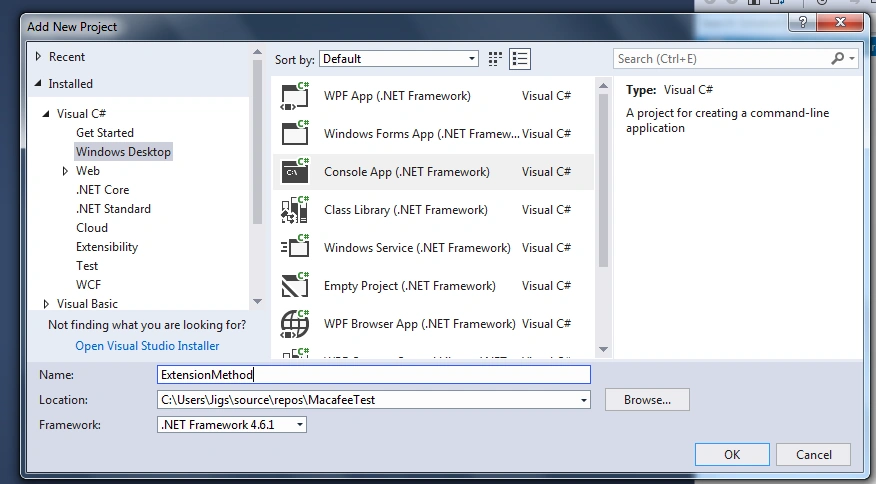The width and height of the screenshot is (876, 484).
Task: Select Windows Service (.NET Framework) text
Action: pyautogui.click(x=417, y=248)
